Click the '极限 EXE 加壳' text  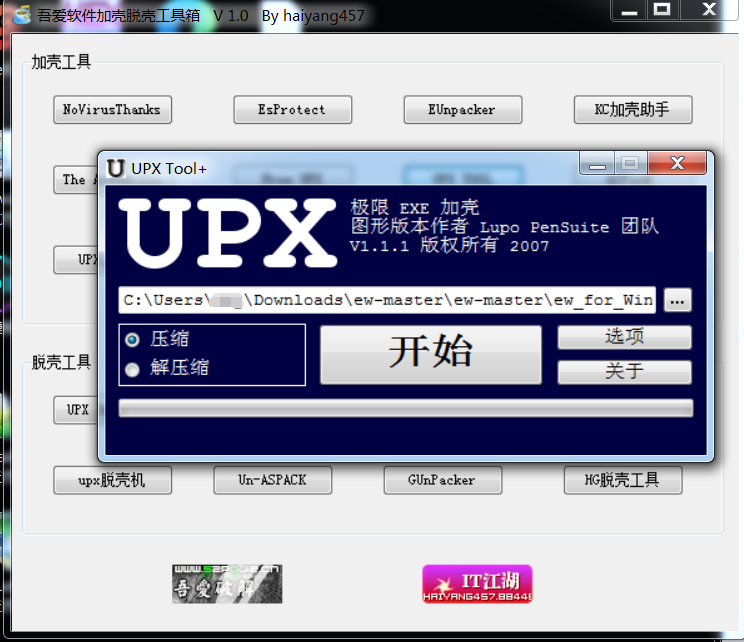(415, 208)
